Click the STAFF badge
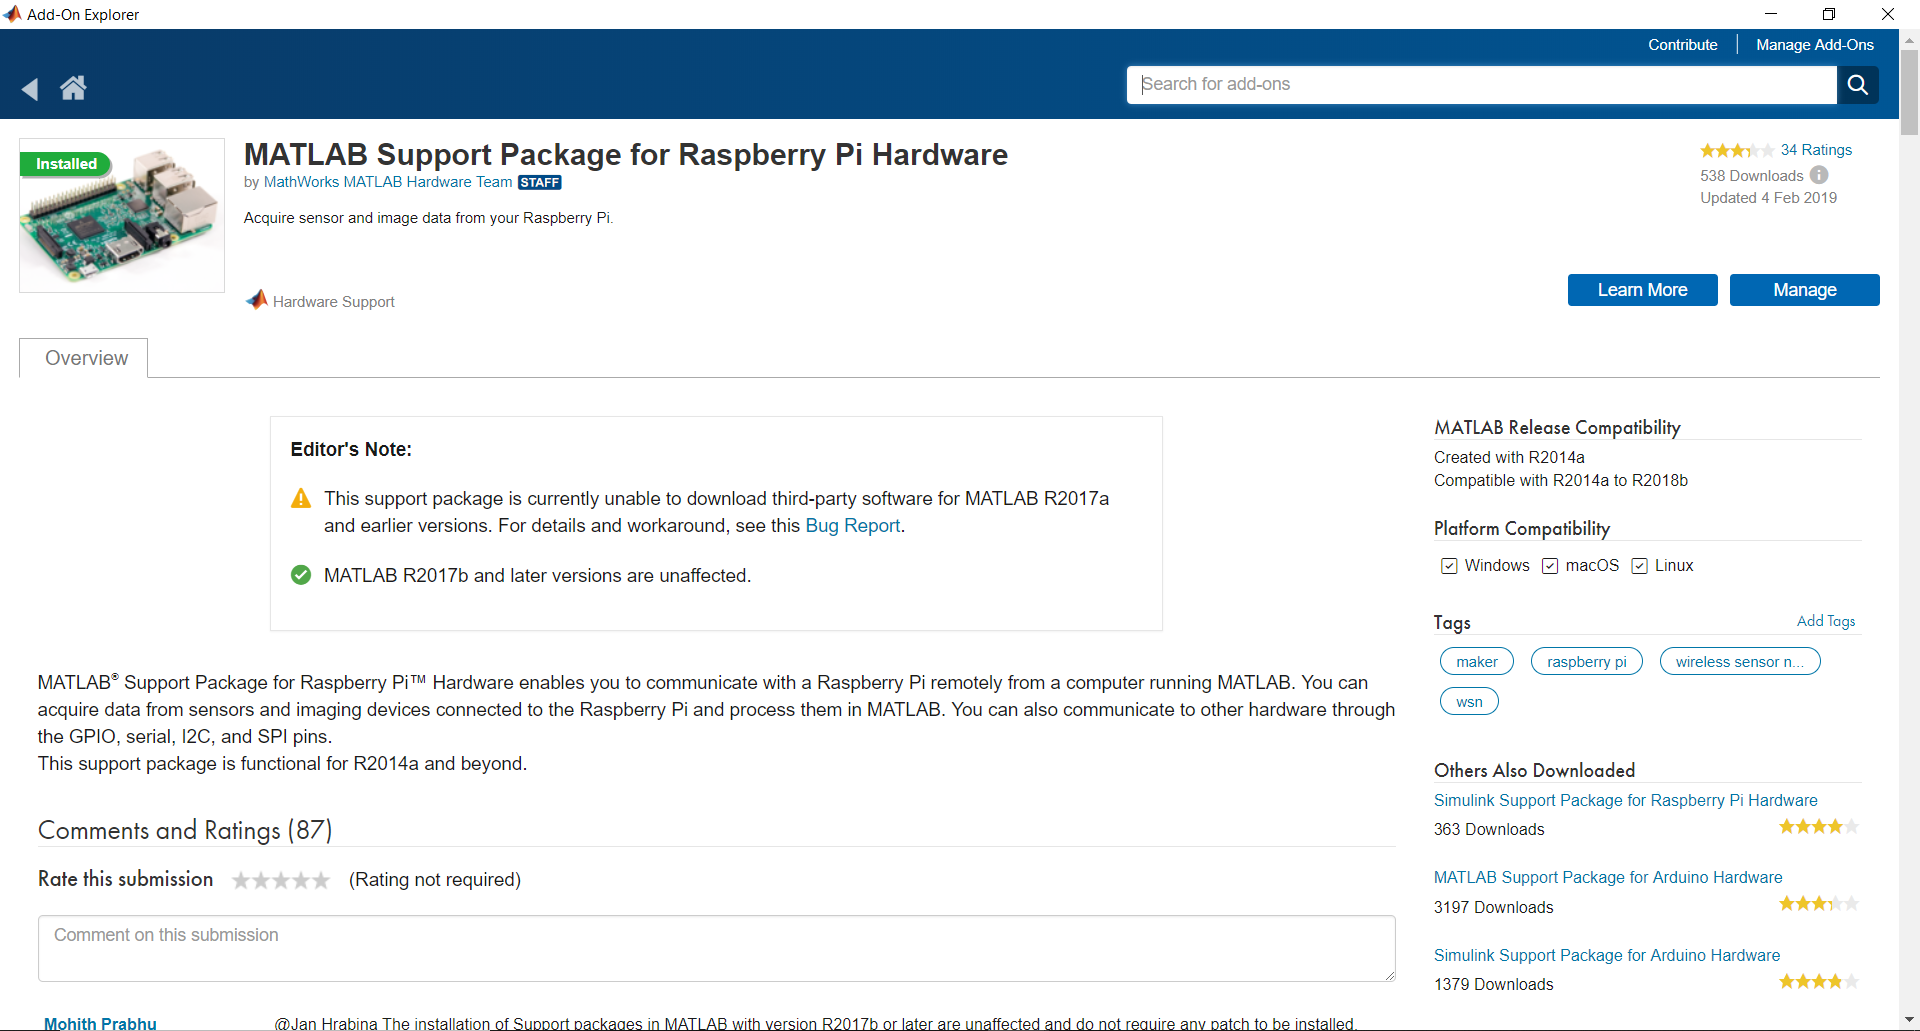This screenshot has width=1920, height=1031. coord(540,182)
